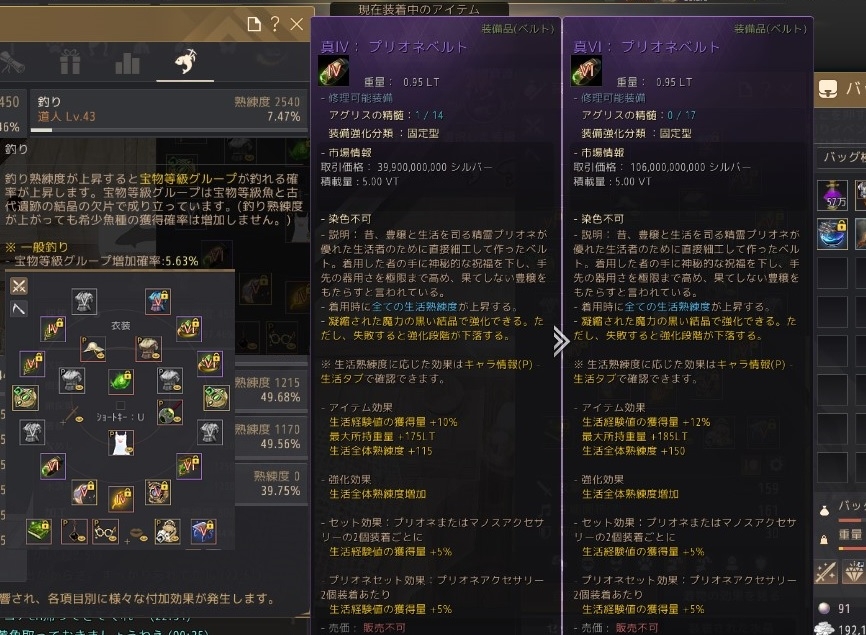866x635 pixels.
Task: Tick the small checkbox above ショートキー：U
Action: pyautogui.click(x=120, y=406)
